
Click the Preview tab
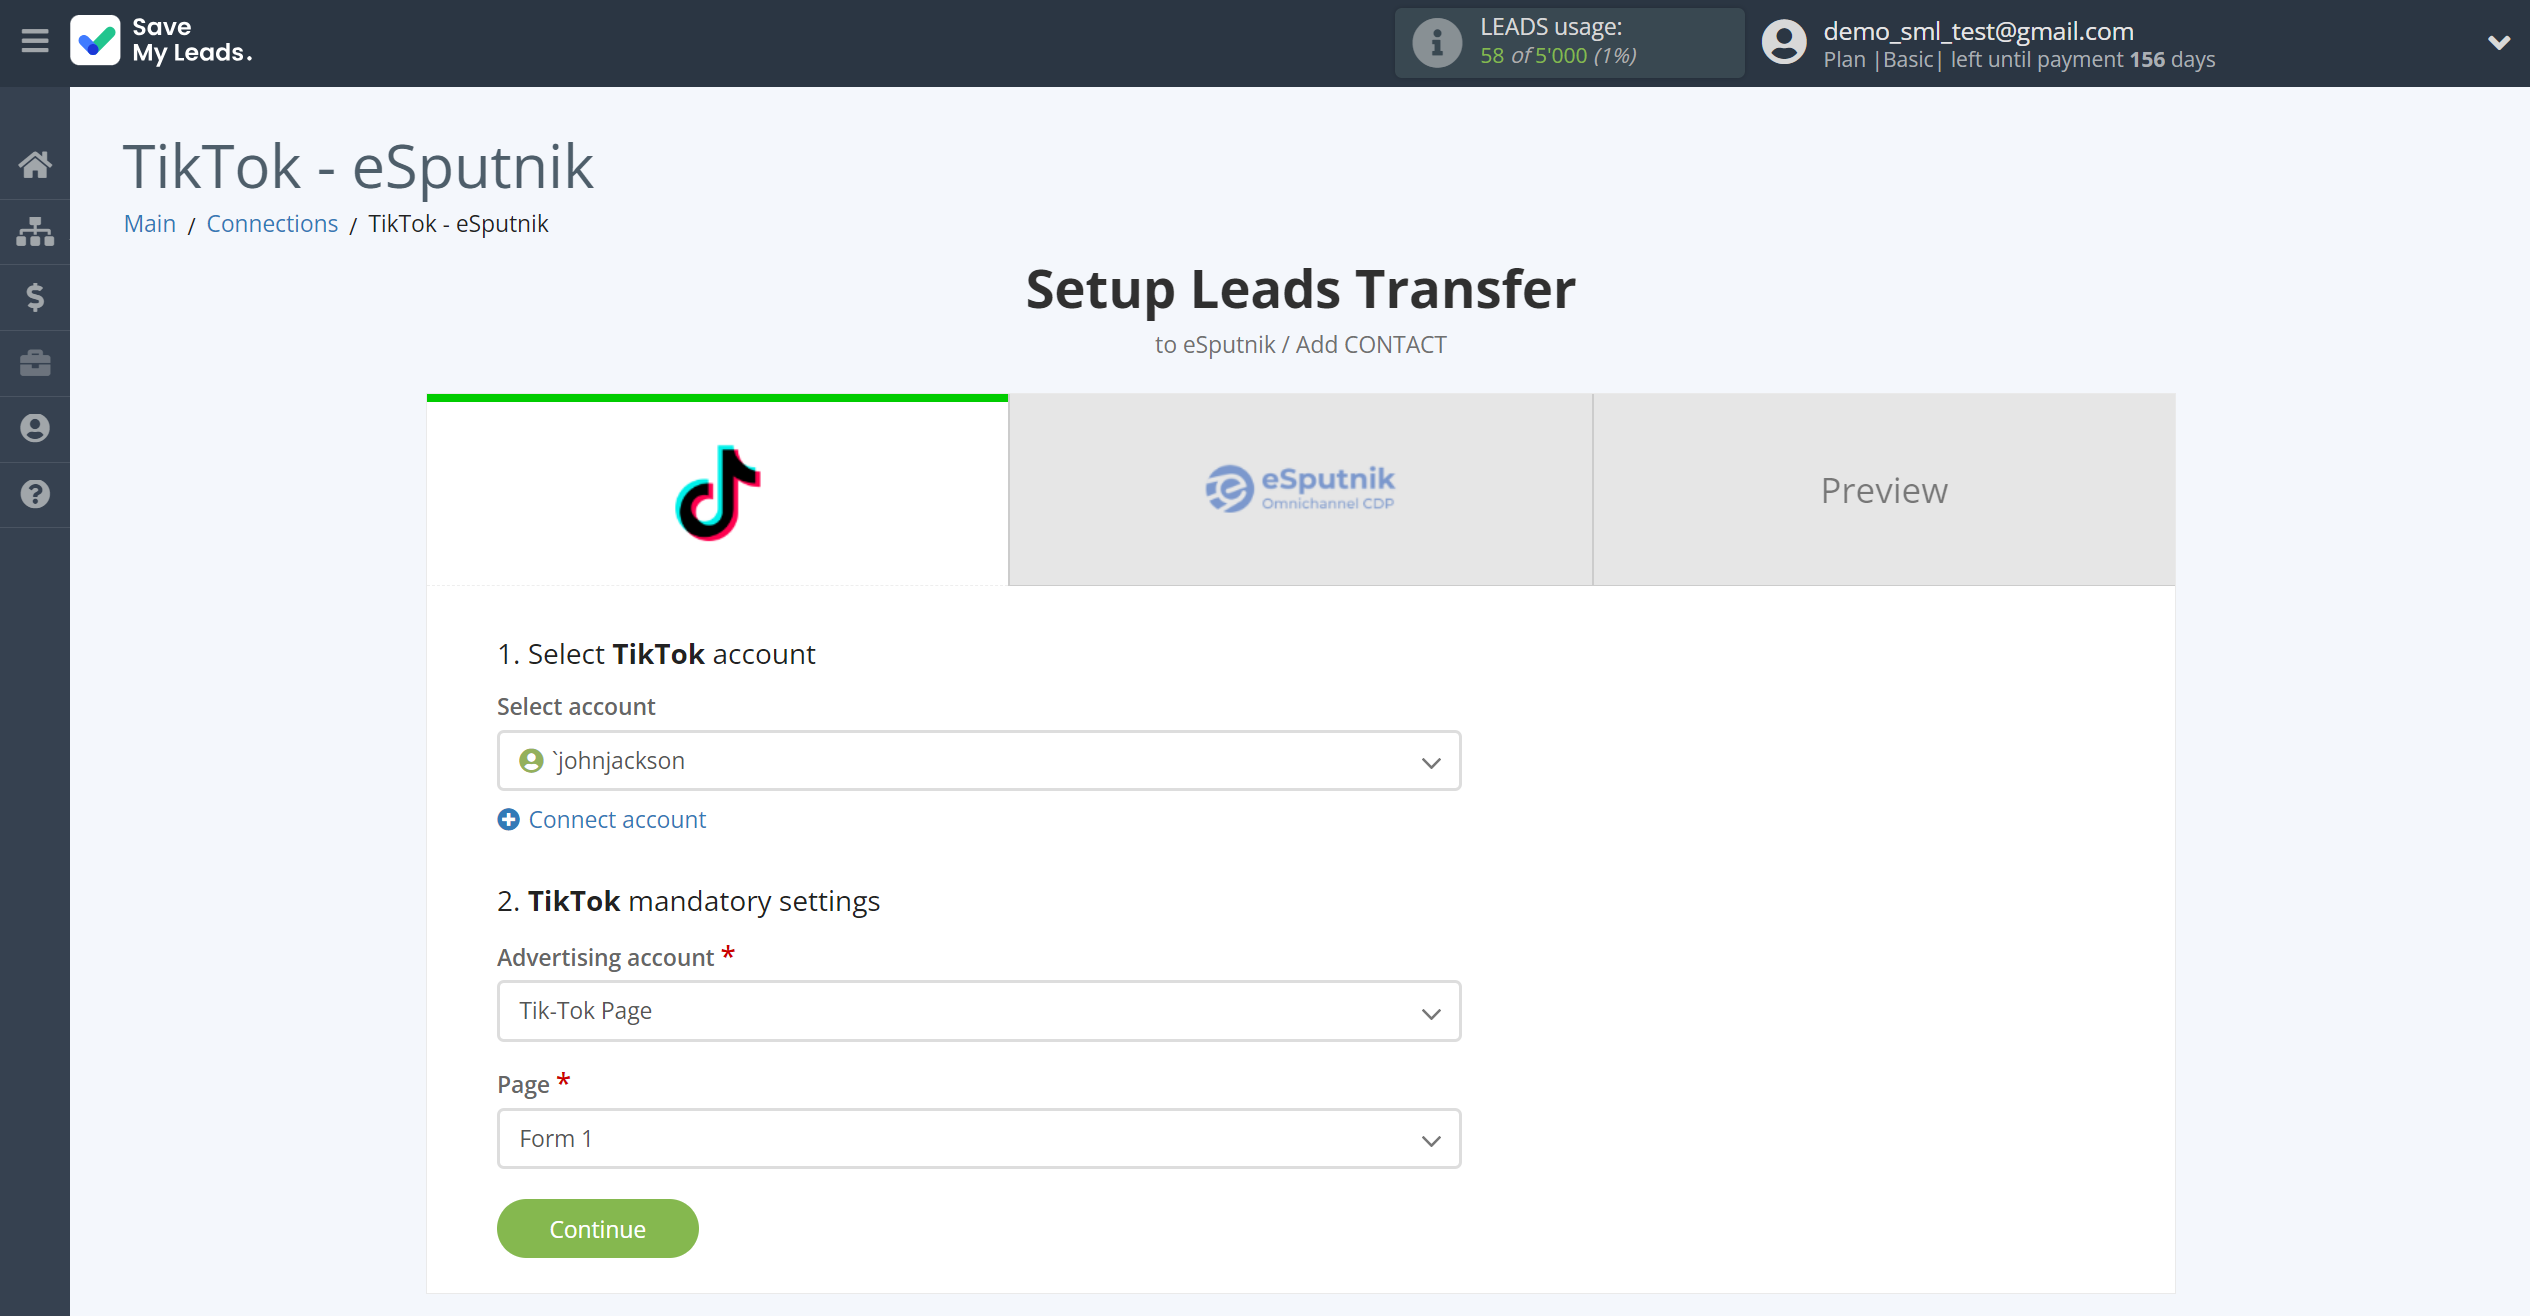(x=1884, y=489)
